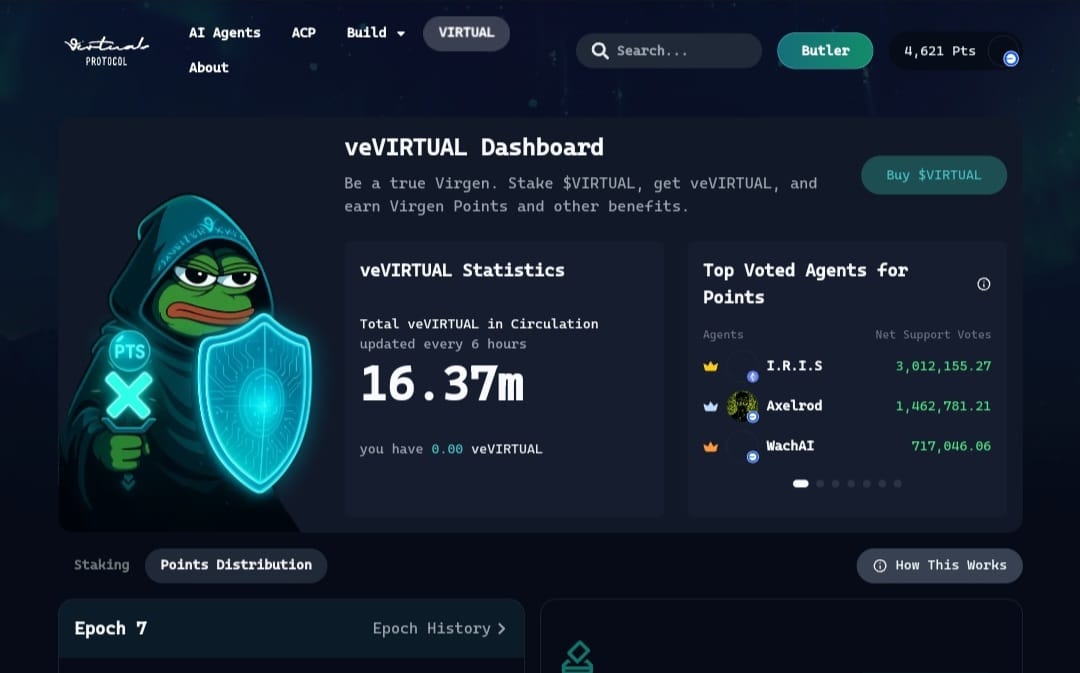Click info icon next to Top Voted Agents

click(984, 284)
